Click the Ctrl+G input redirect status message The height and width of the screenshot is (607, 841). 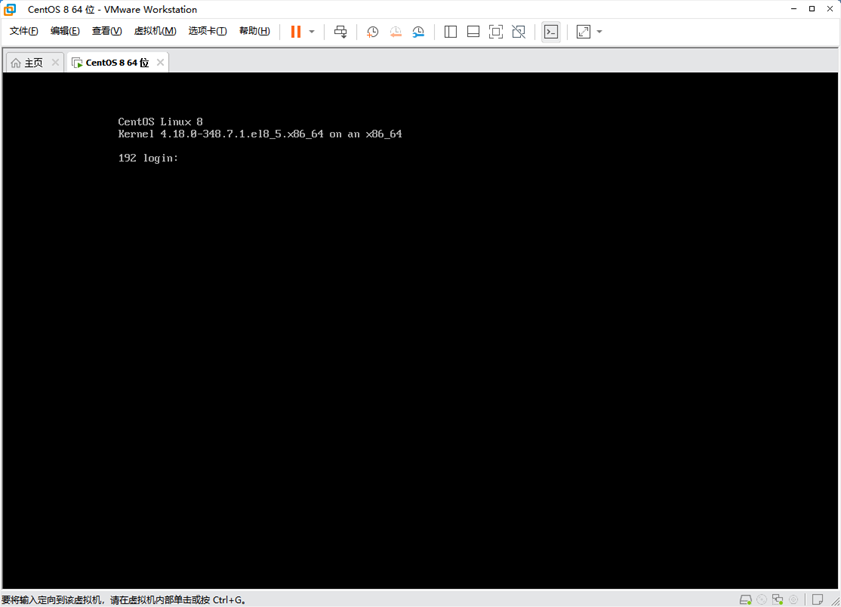pos(123,600)
